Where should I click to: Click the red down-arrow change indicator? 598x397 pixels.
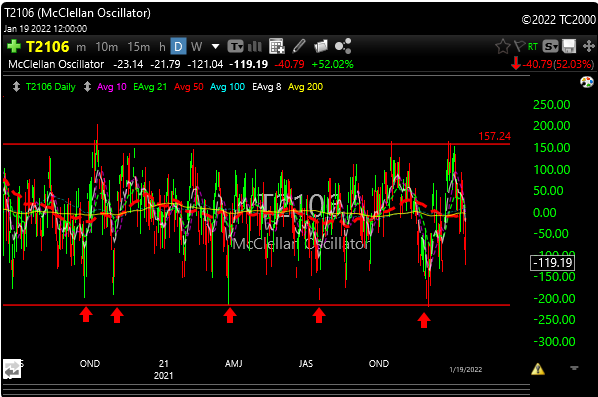(516, 63)
